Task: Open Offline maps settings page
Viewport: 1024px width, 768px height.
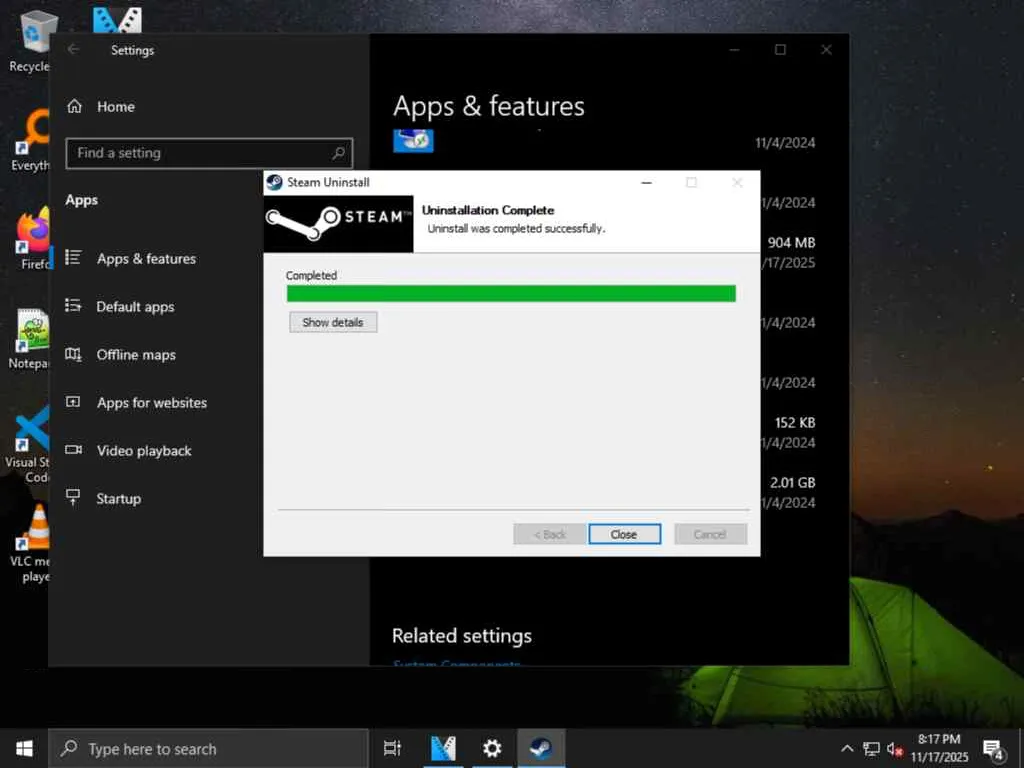Action: [x=136, y=355]
